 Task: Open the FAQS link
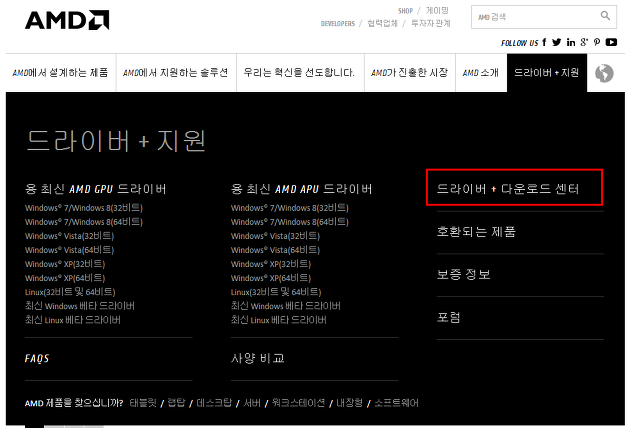click(37, 358)
